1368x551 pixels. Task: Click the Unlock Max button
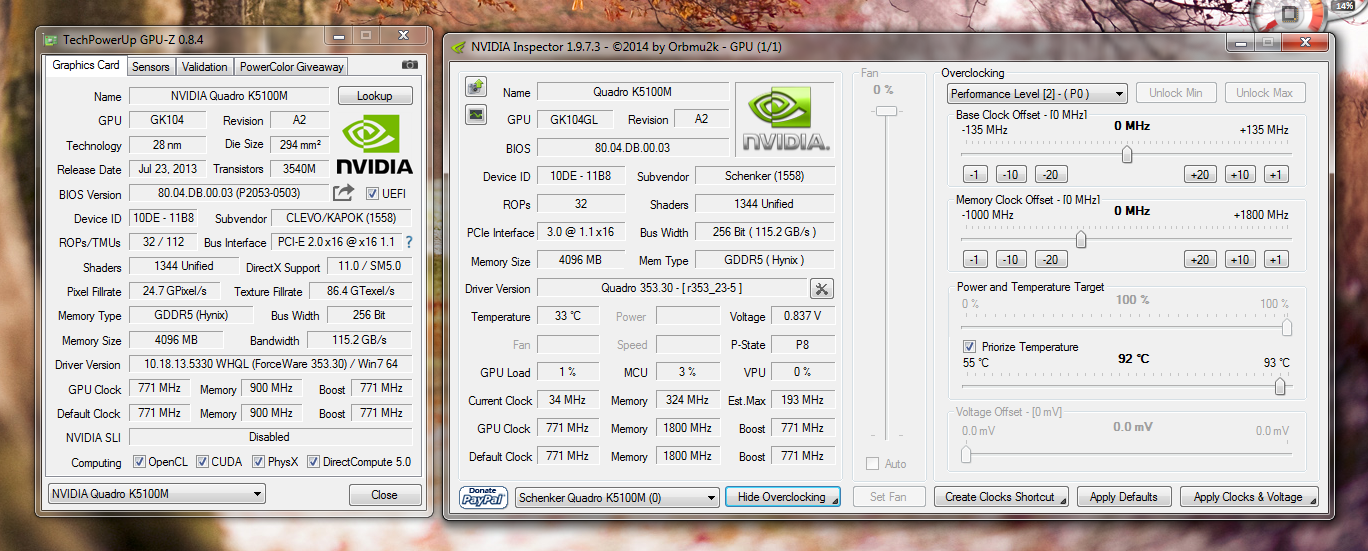[1264, 93]
